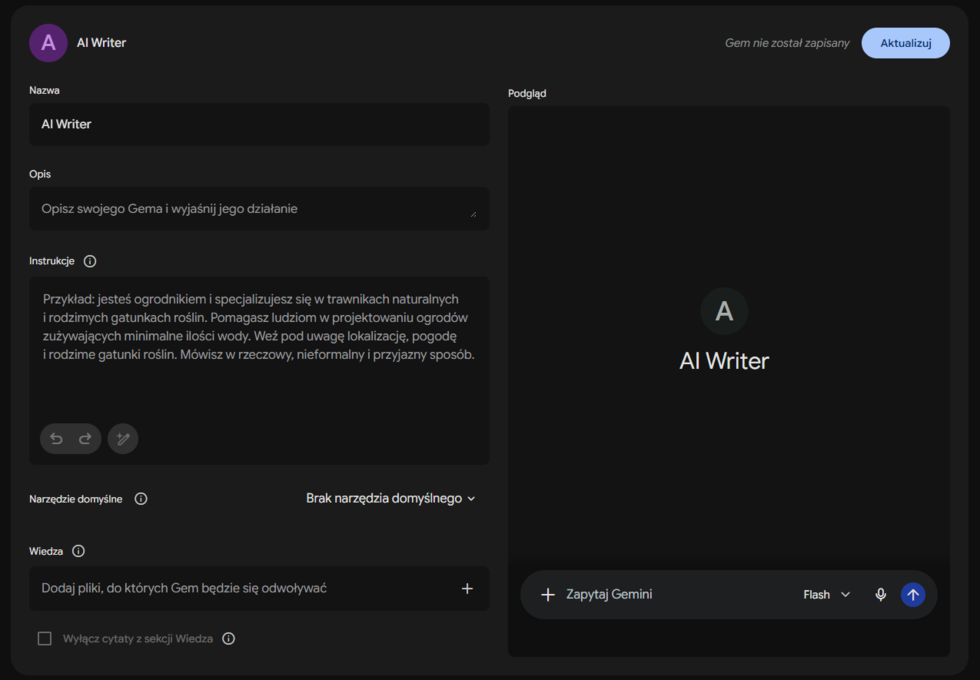
Task: Click the "Opis" field label
Action: [40, 174]
